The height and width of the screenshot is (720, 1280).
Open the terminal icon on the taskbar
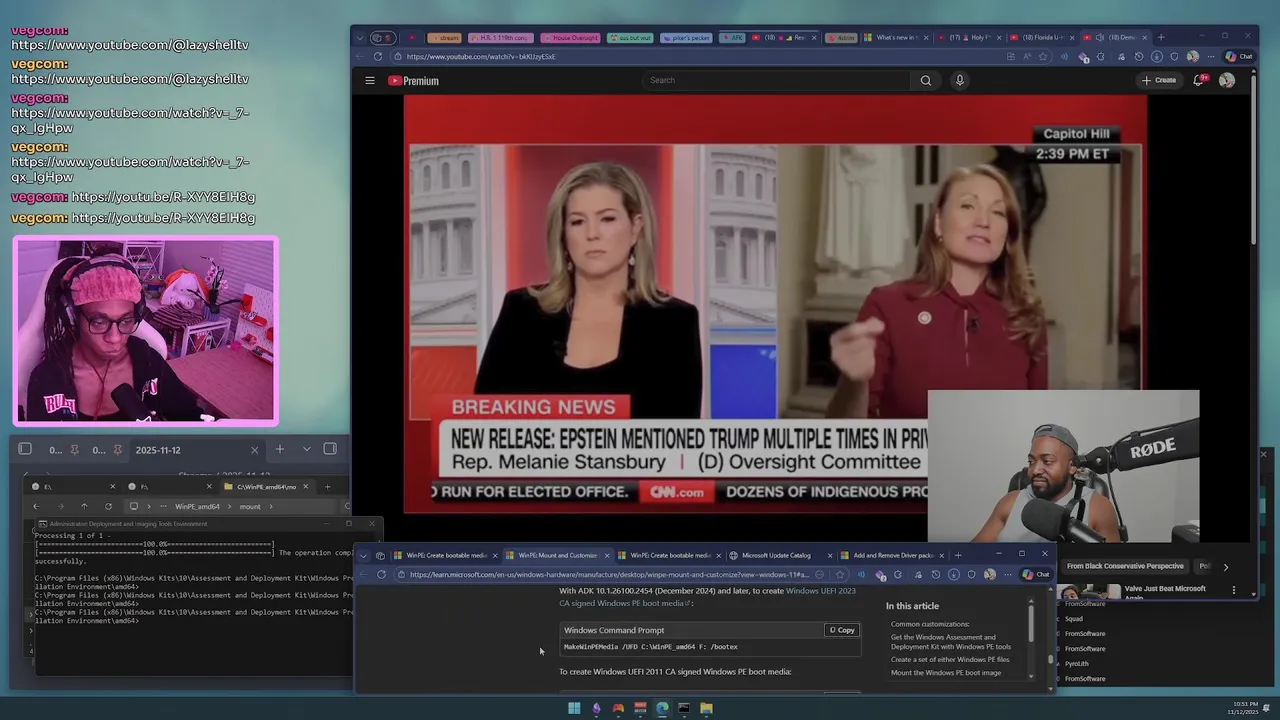[x=684, y=708]
